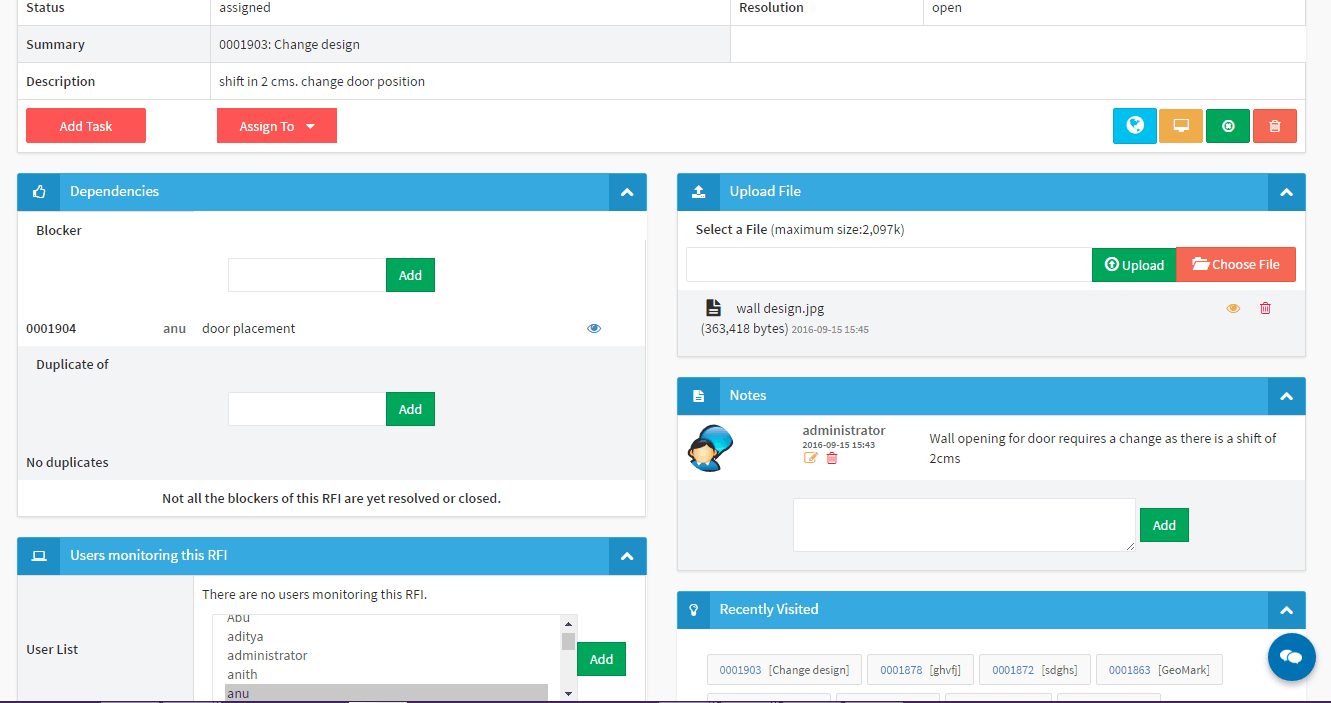Screen dimensions: 1331x703
Task: Select aditya in the User List
Action: click(386, 636)
